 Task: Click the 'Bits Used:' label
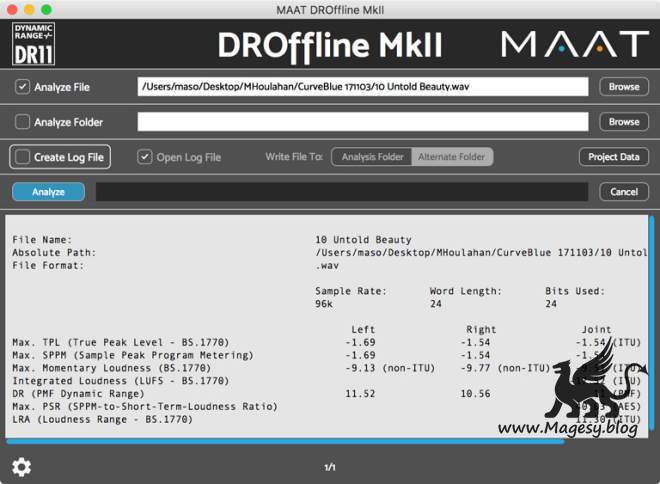pos(575,291)
